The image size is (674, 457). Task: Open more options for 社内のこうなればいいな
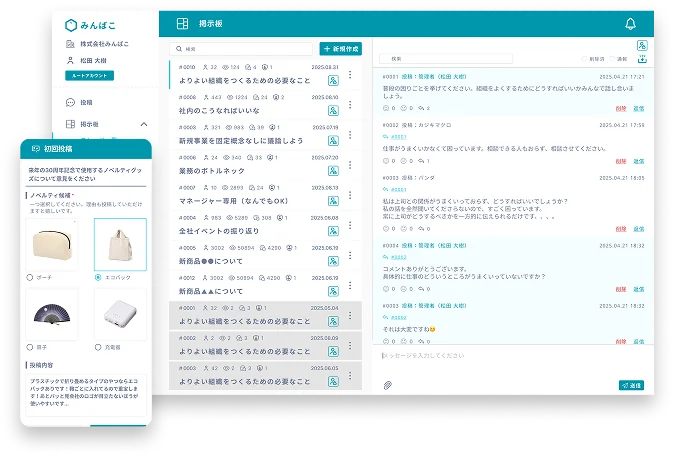350,105
